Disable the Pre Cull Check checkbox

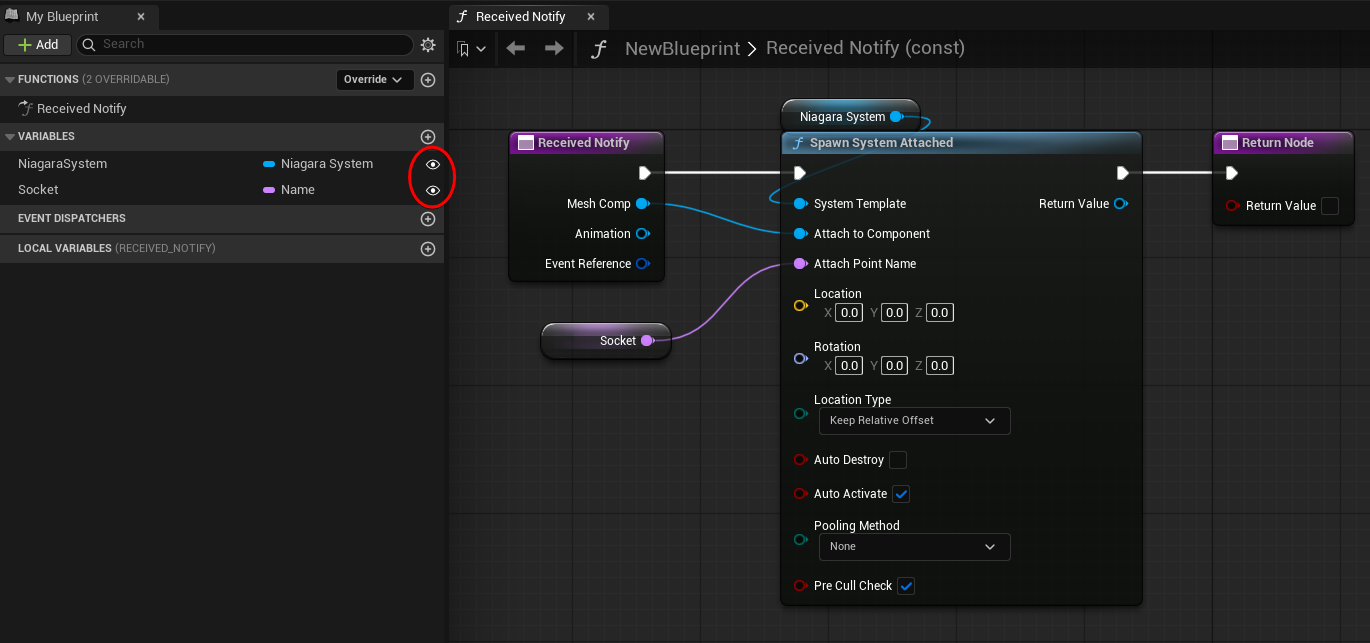pos(906,586)
